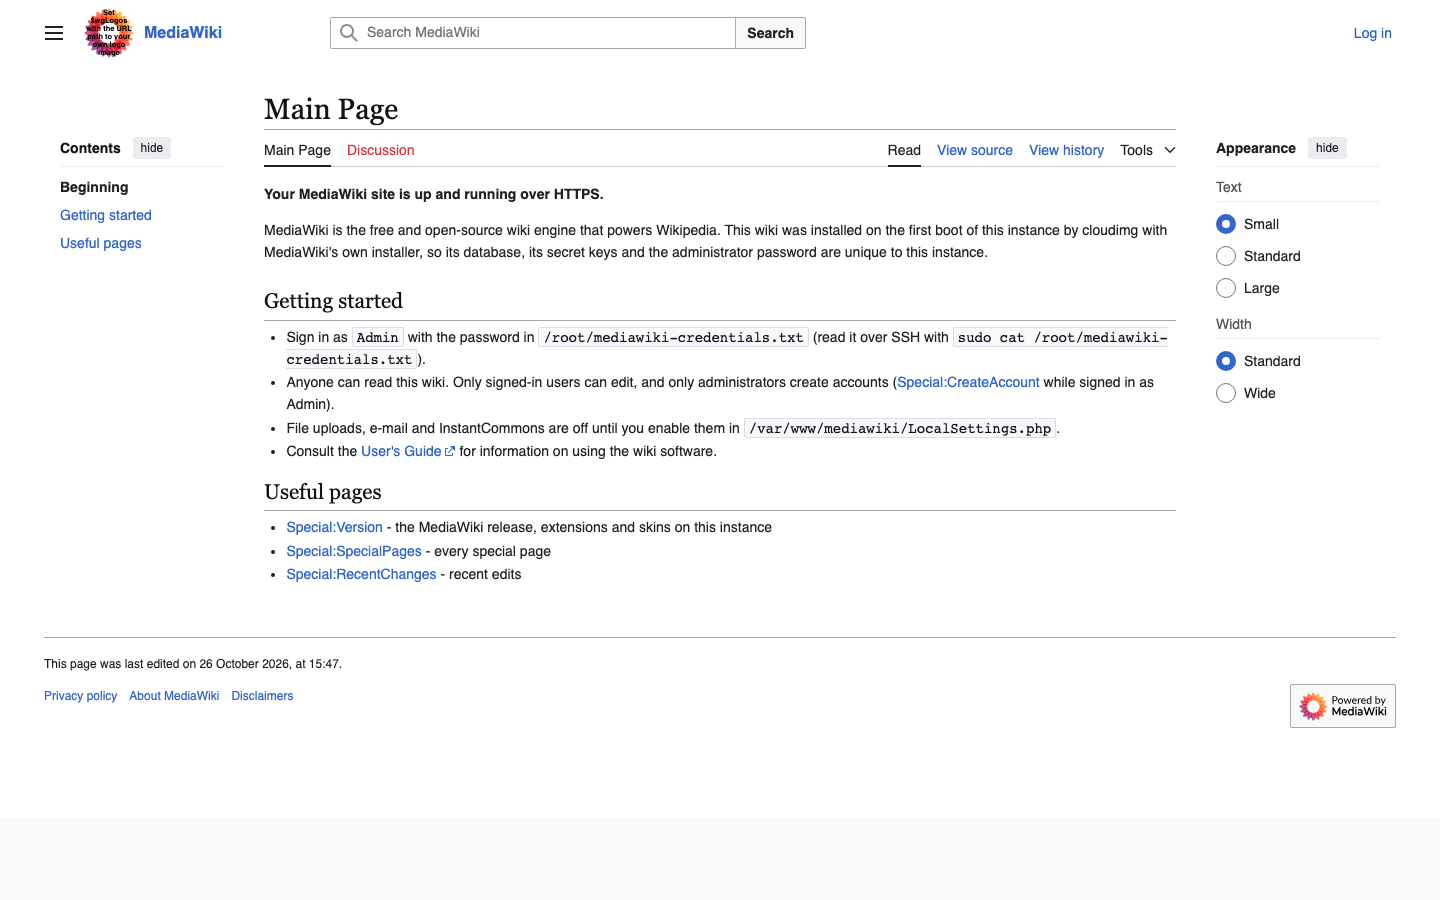
Task: Open the Privacy policy footer link
Action: [x=80, y=696]
